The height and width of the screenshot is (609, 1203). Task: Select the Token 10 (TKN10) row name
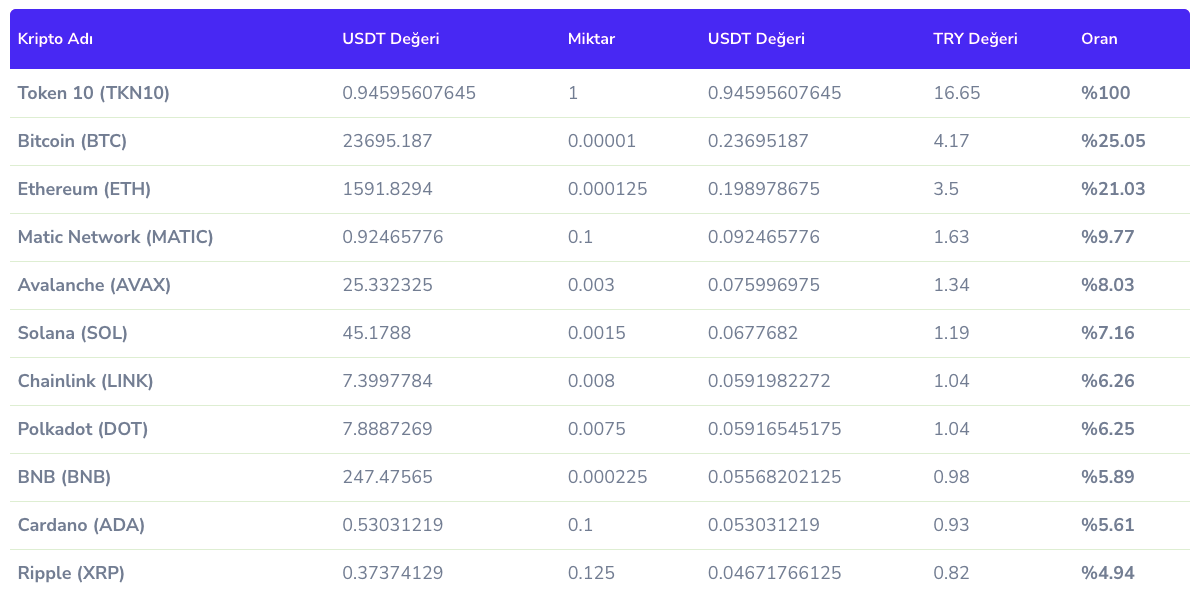click(94, 93)
